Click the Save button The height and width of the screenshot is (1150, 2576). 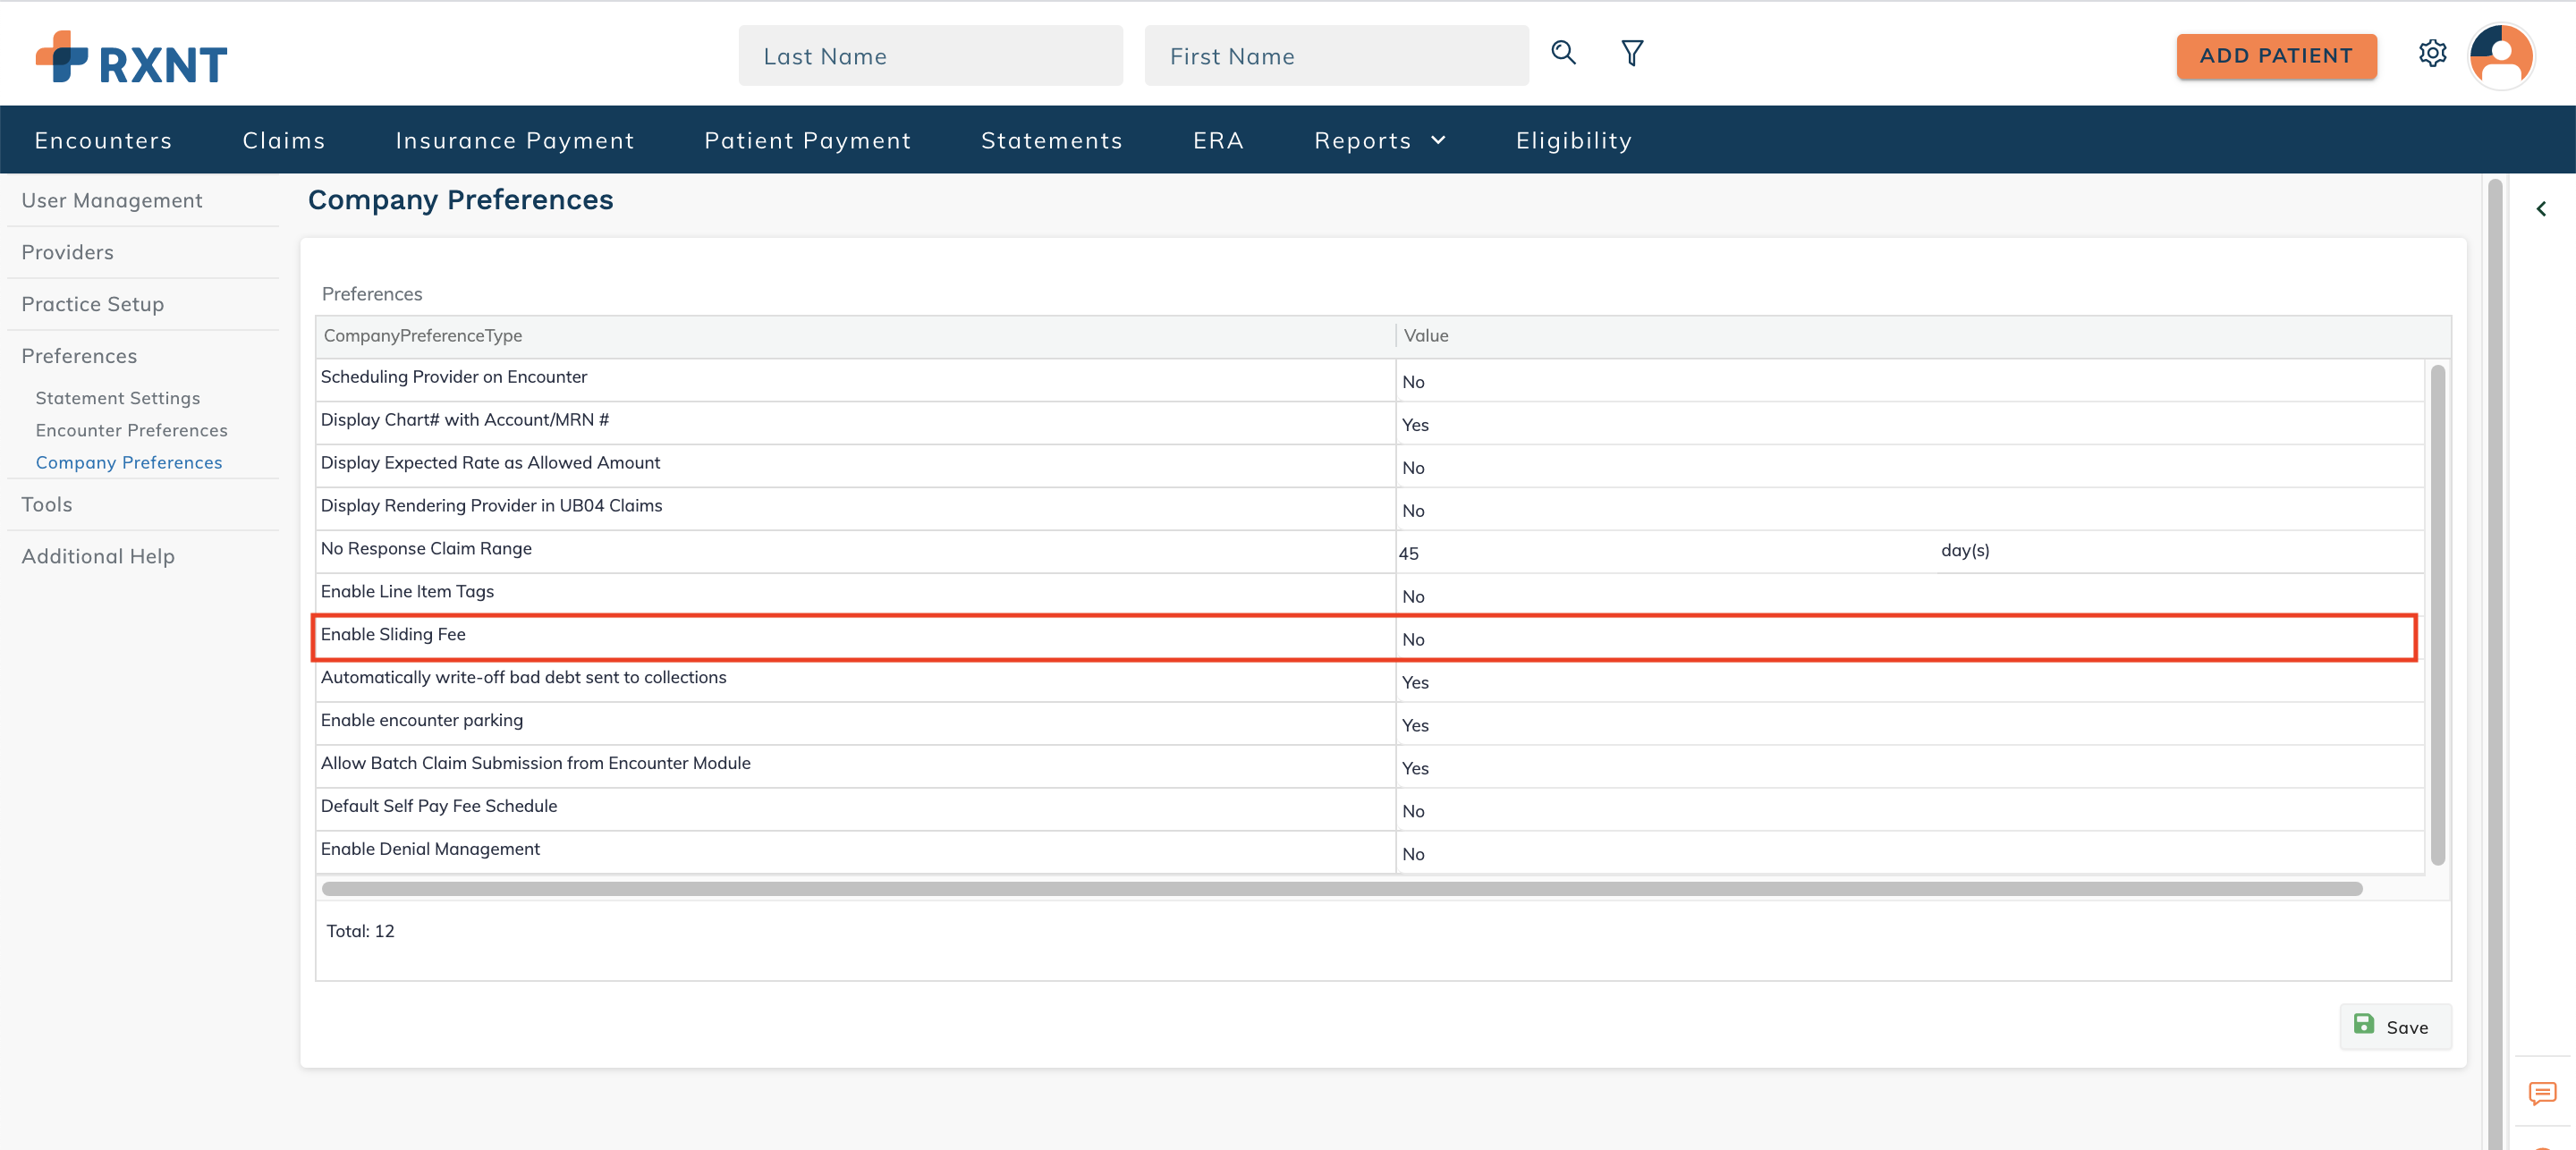click(x=2395, y=1026)
